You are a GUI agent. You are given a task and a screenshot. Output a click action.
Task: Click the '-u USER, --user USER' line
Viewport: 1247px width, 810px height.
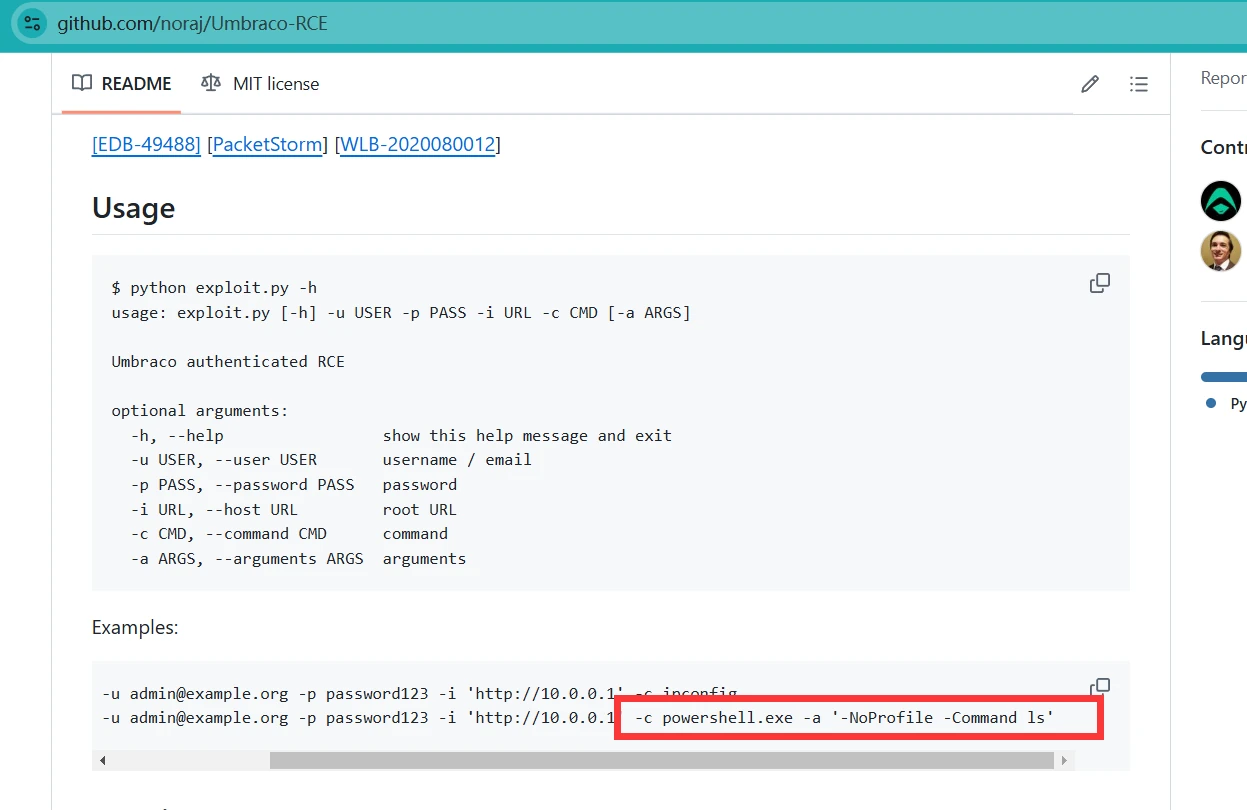[331, 460]
